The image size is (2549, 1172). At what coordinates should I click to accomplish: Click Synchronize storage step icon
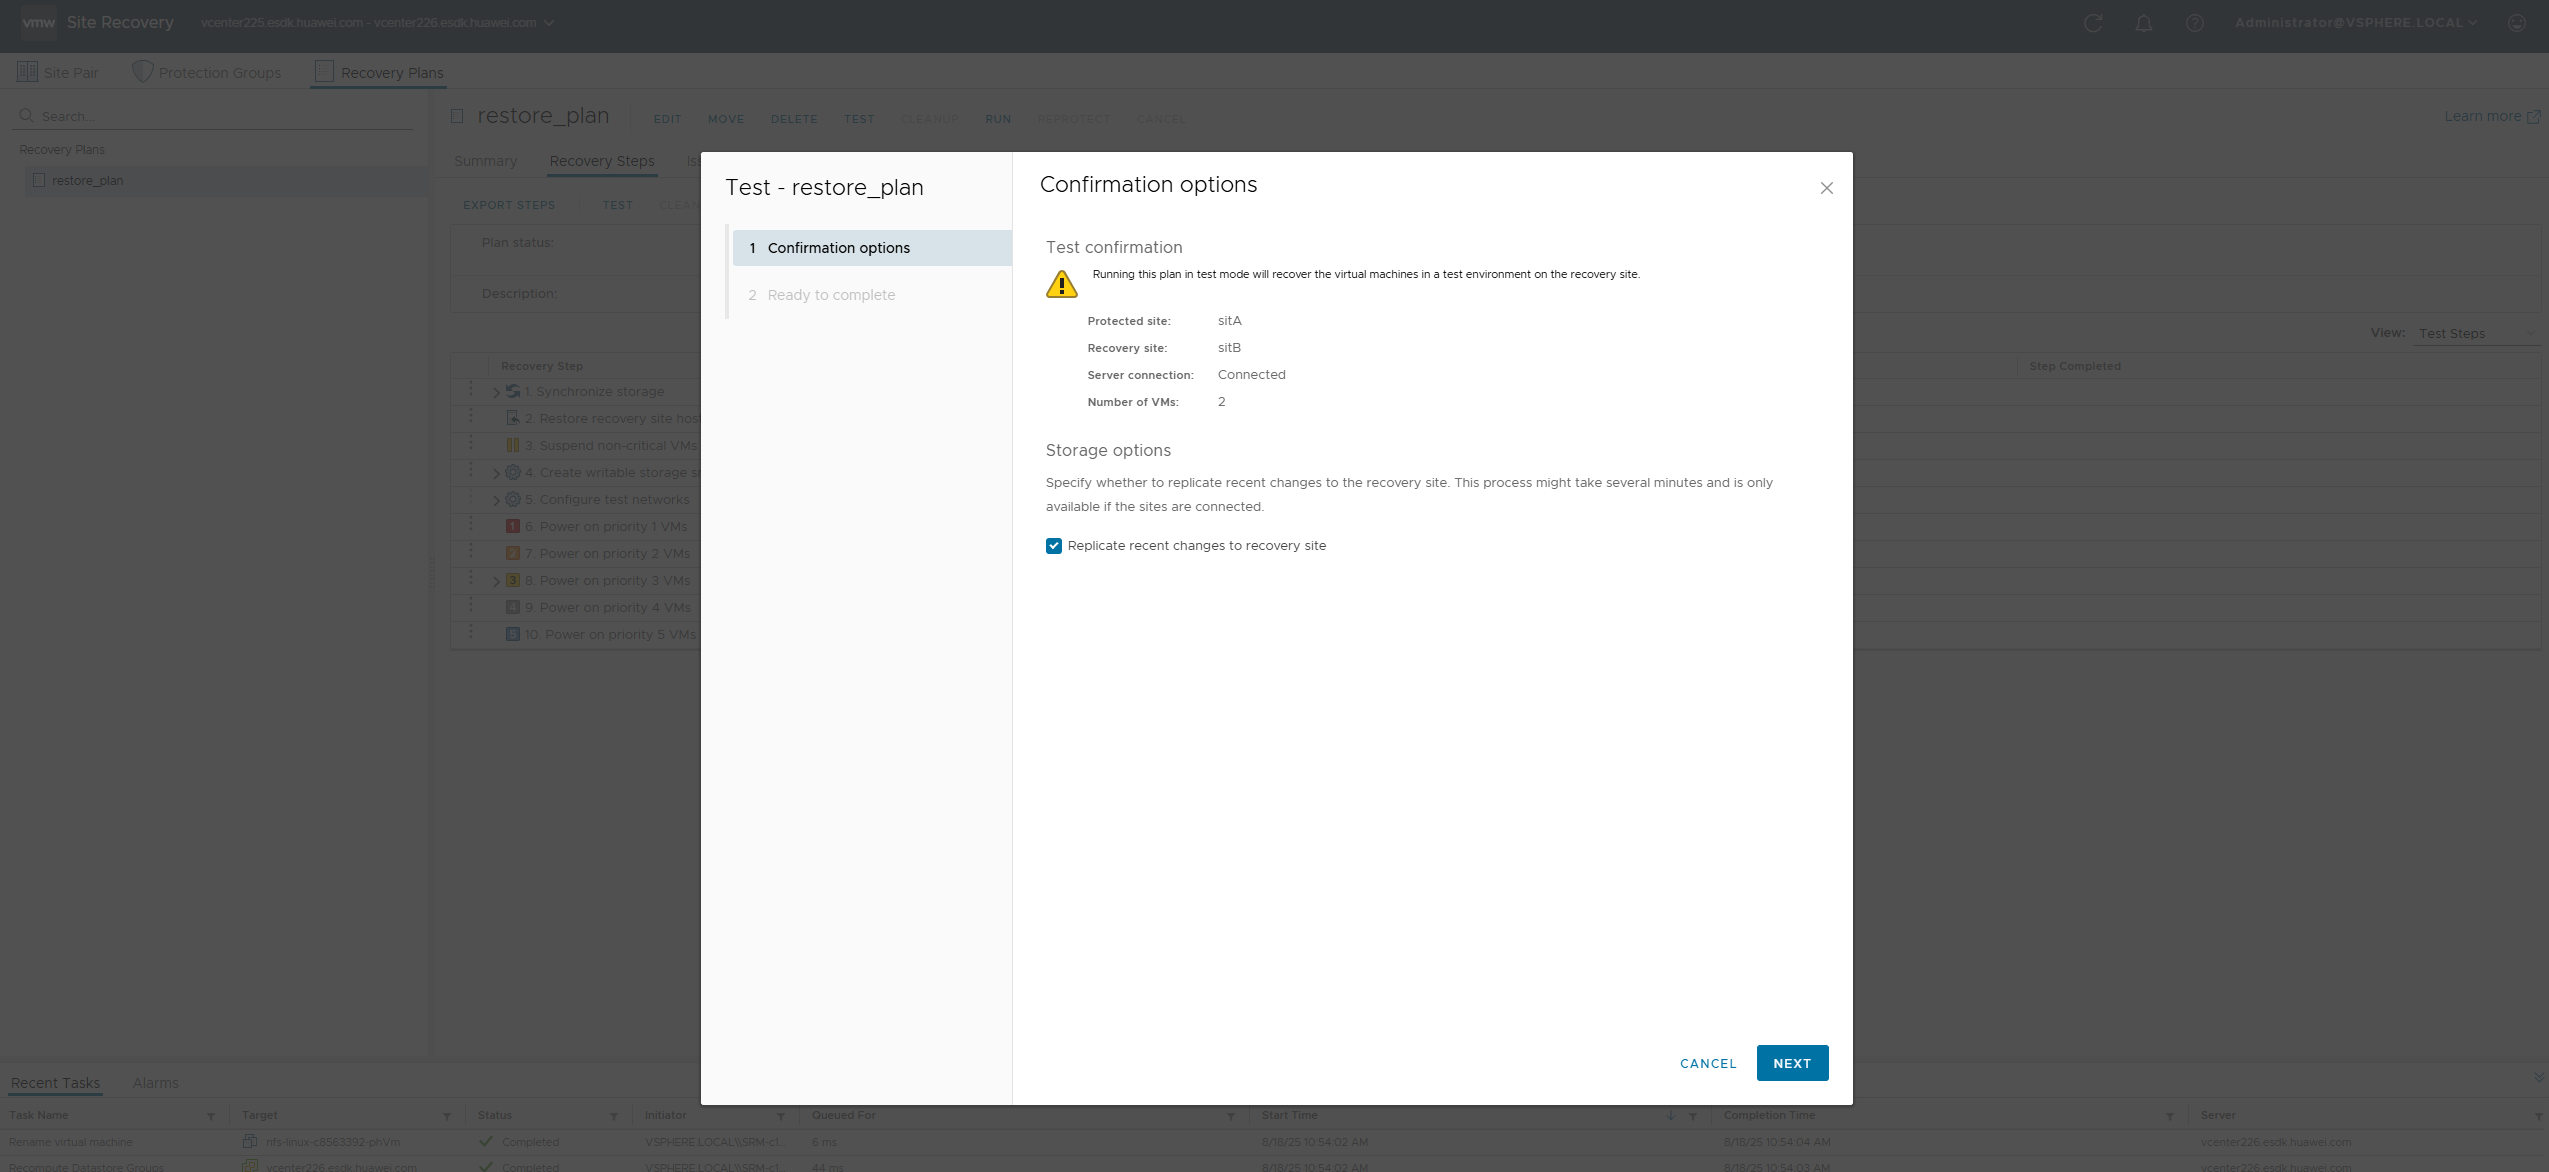pos(513,392)
